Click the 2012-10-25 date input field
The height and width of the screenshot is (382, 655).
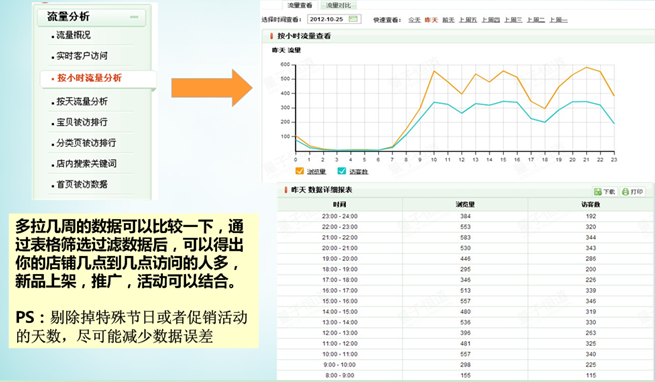334,19
